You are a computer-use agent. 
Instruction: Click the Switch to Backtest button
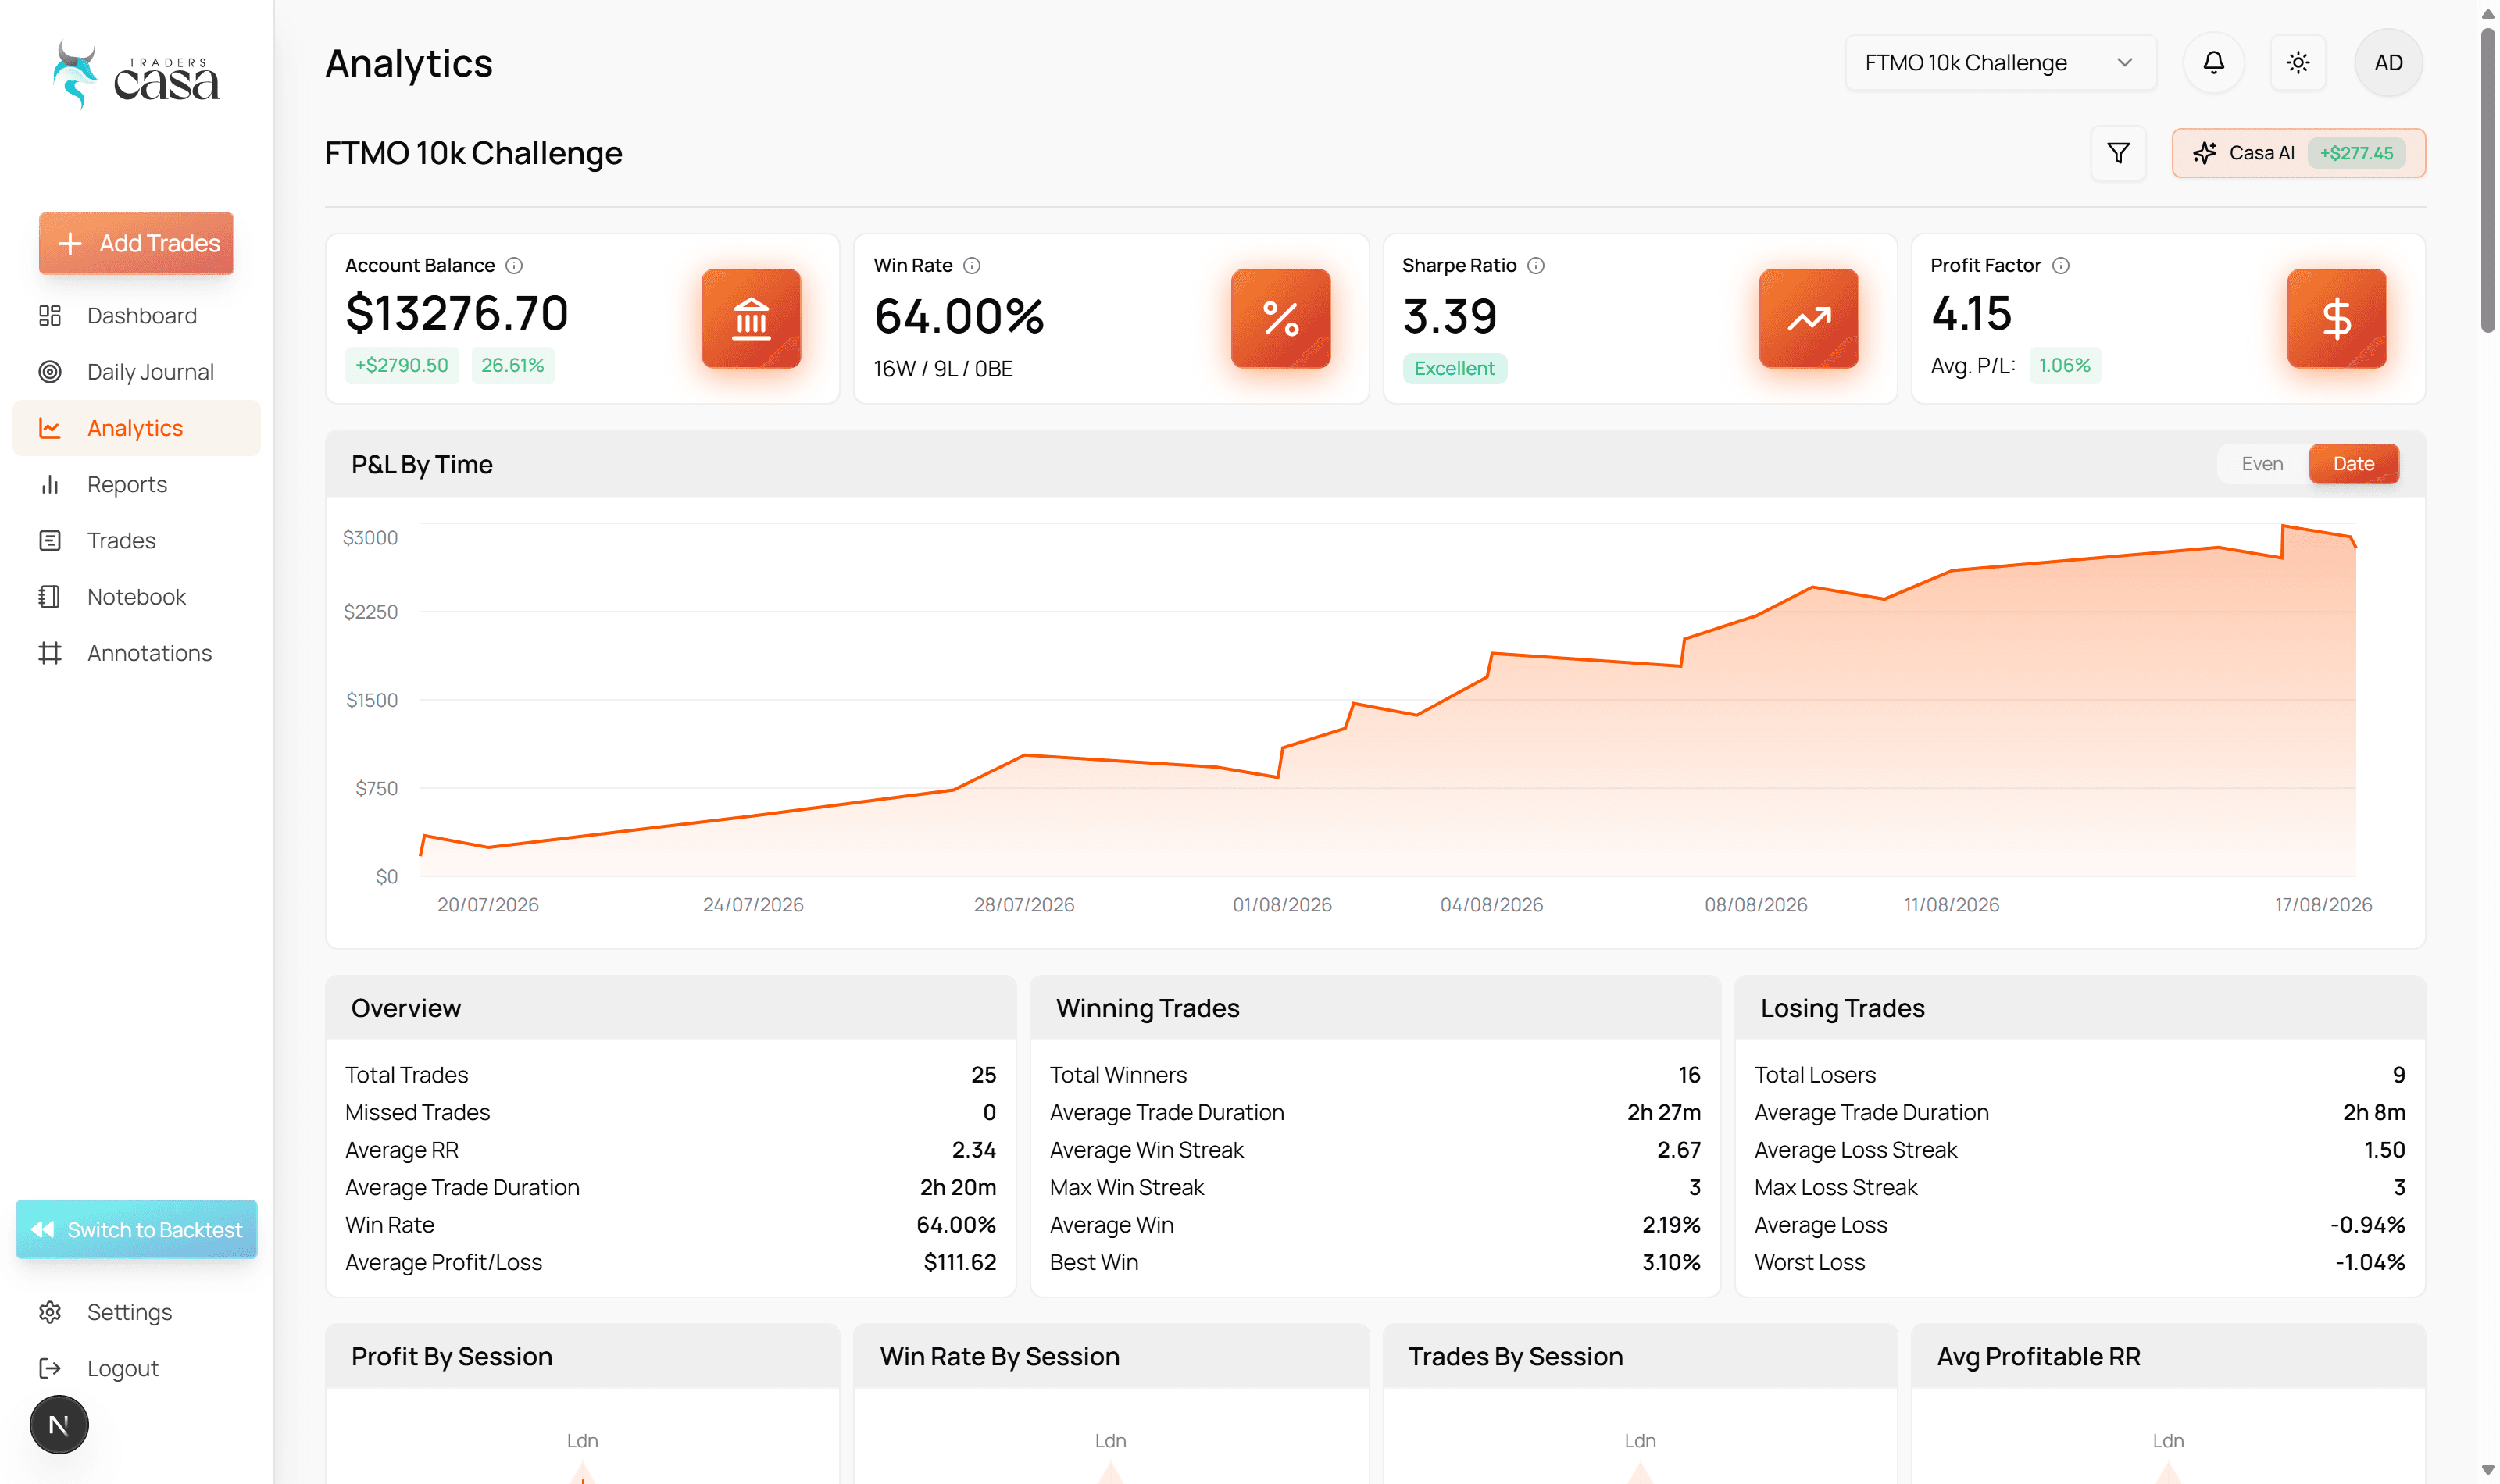[136, 1229]
